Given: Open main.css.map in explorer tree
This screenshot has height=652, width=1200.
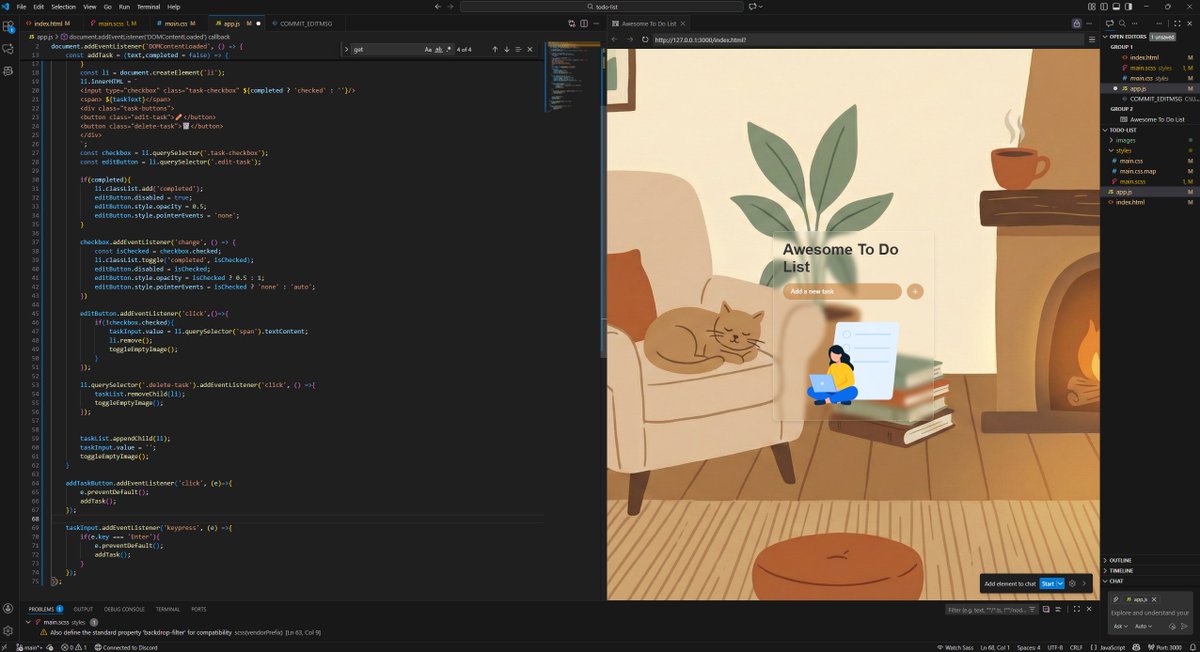Looking at the screenshot, I should 1138,171.
